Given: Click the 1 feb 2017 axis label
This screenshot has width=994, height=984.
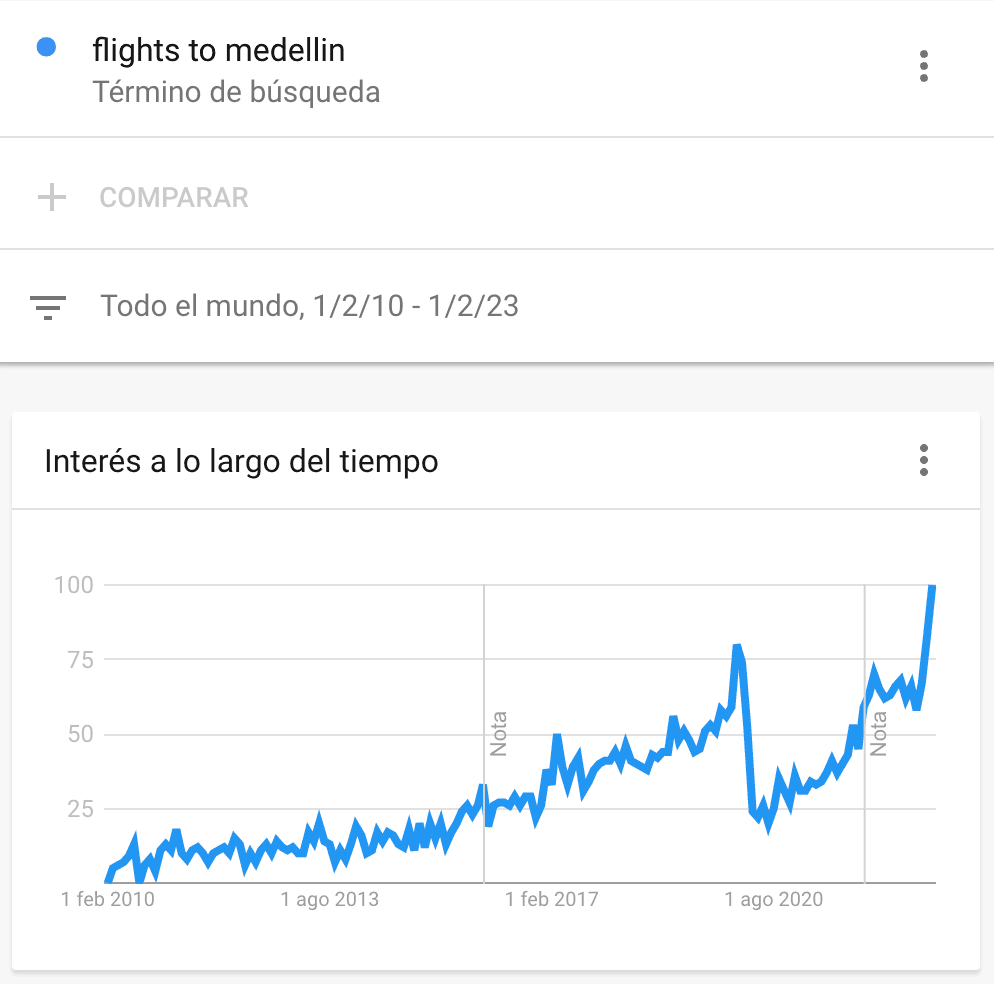Looking at the screenshot, I should [552, 899].
